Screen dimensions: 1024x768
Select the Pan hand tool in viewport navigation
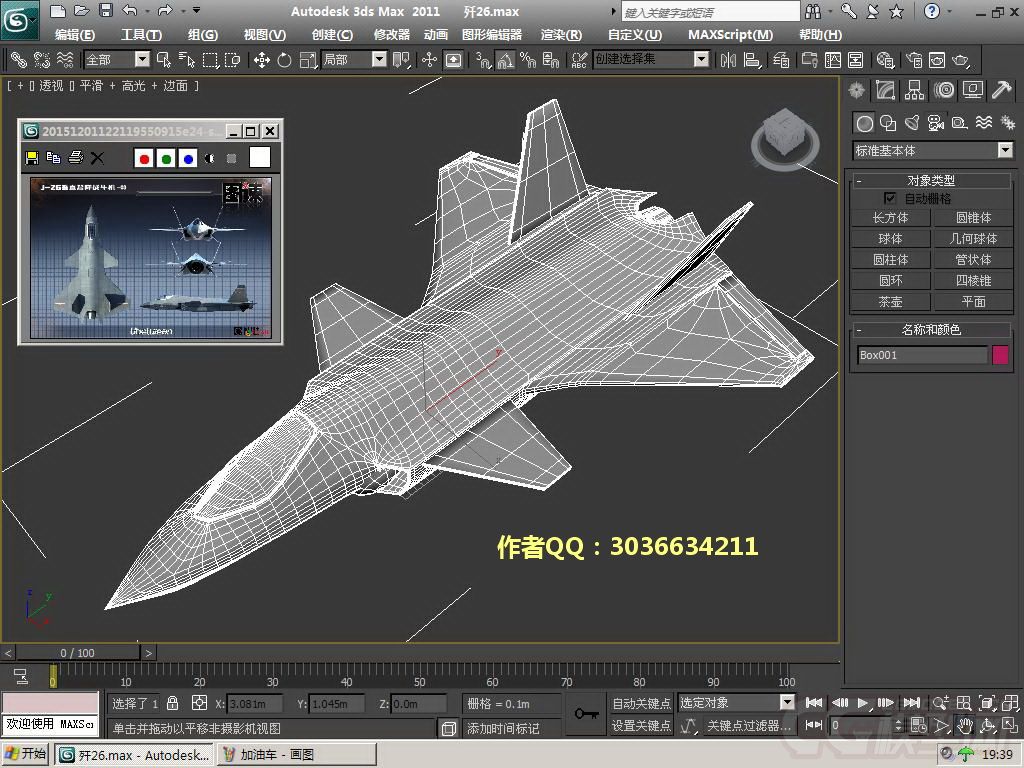point(963,724)
